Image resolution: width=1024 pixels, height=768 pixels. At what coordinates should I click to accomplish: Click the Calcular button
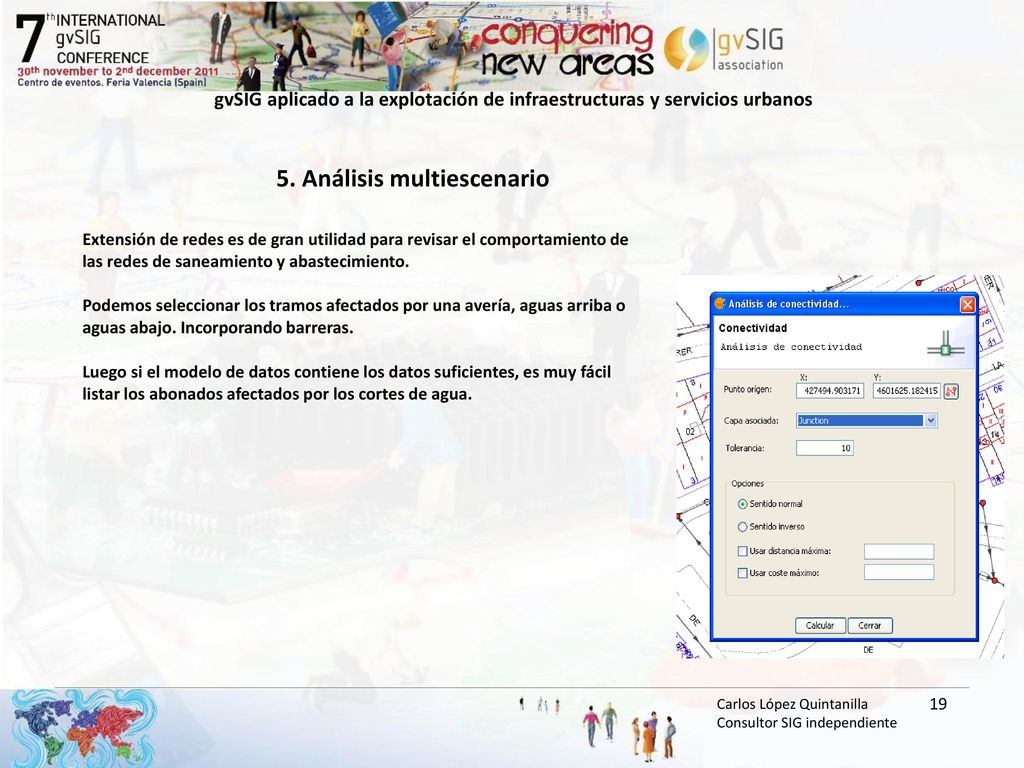coord(820,625)
